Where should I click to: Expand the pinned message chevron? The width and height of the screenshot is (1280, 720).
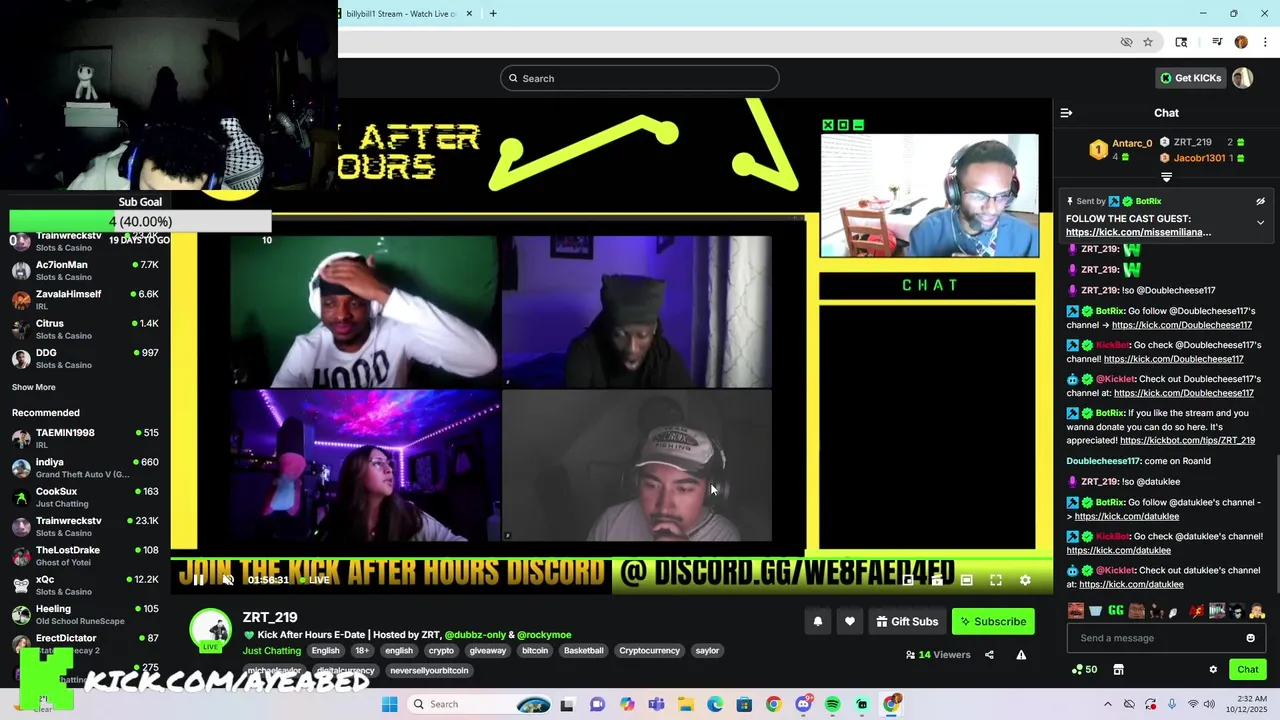(1260, 222)
